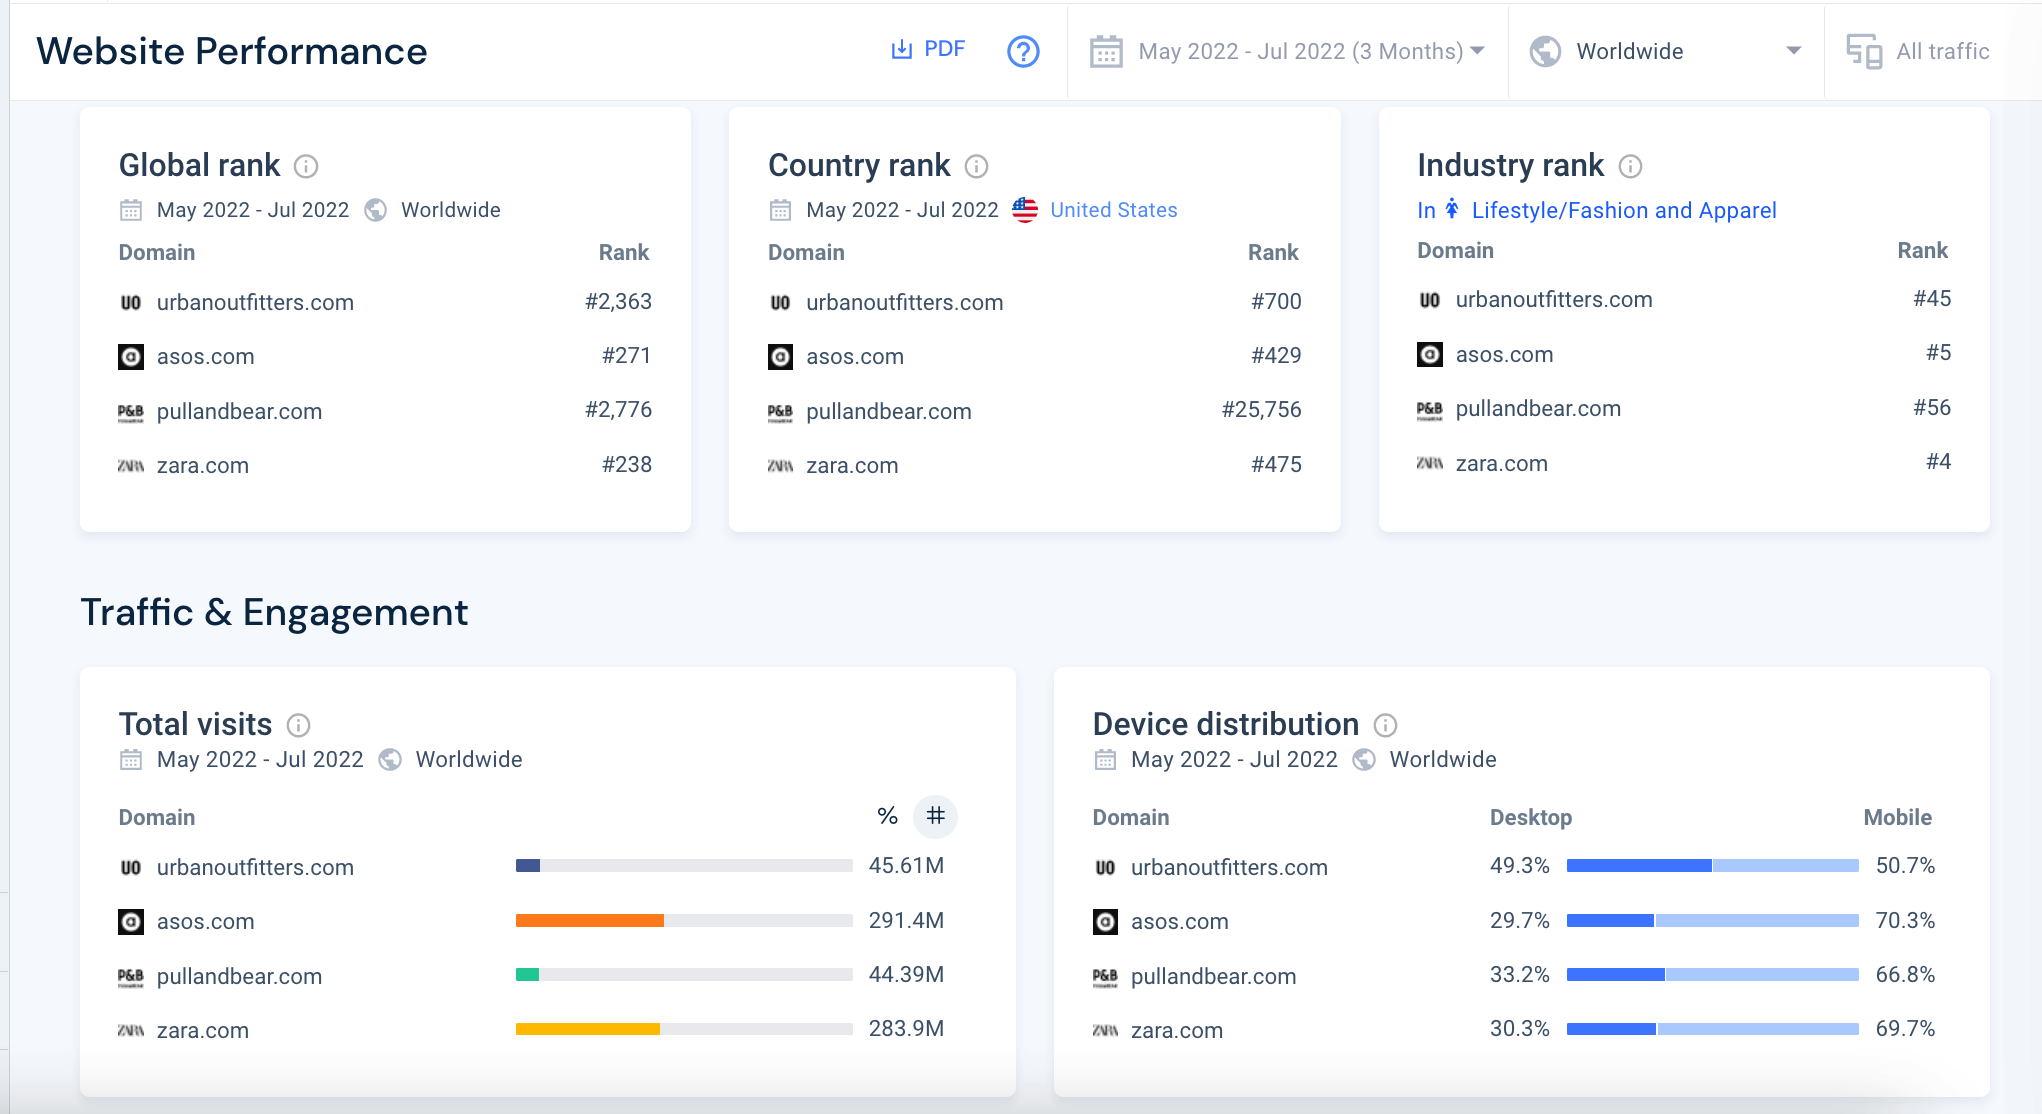Click the calendar icon in the header

[x=1106, y=51]
